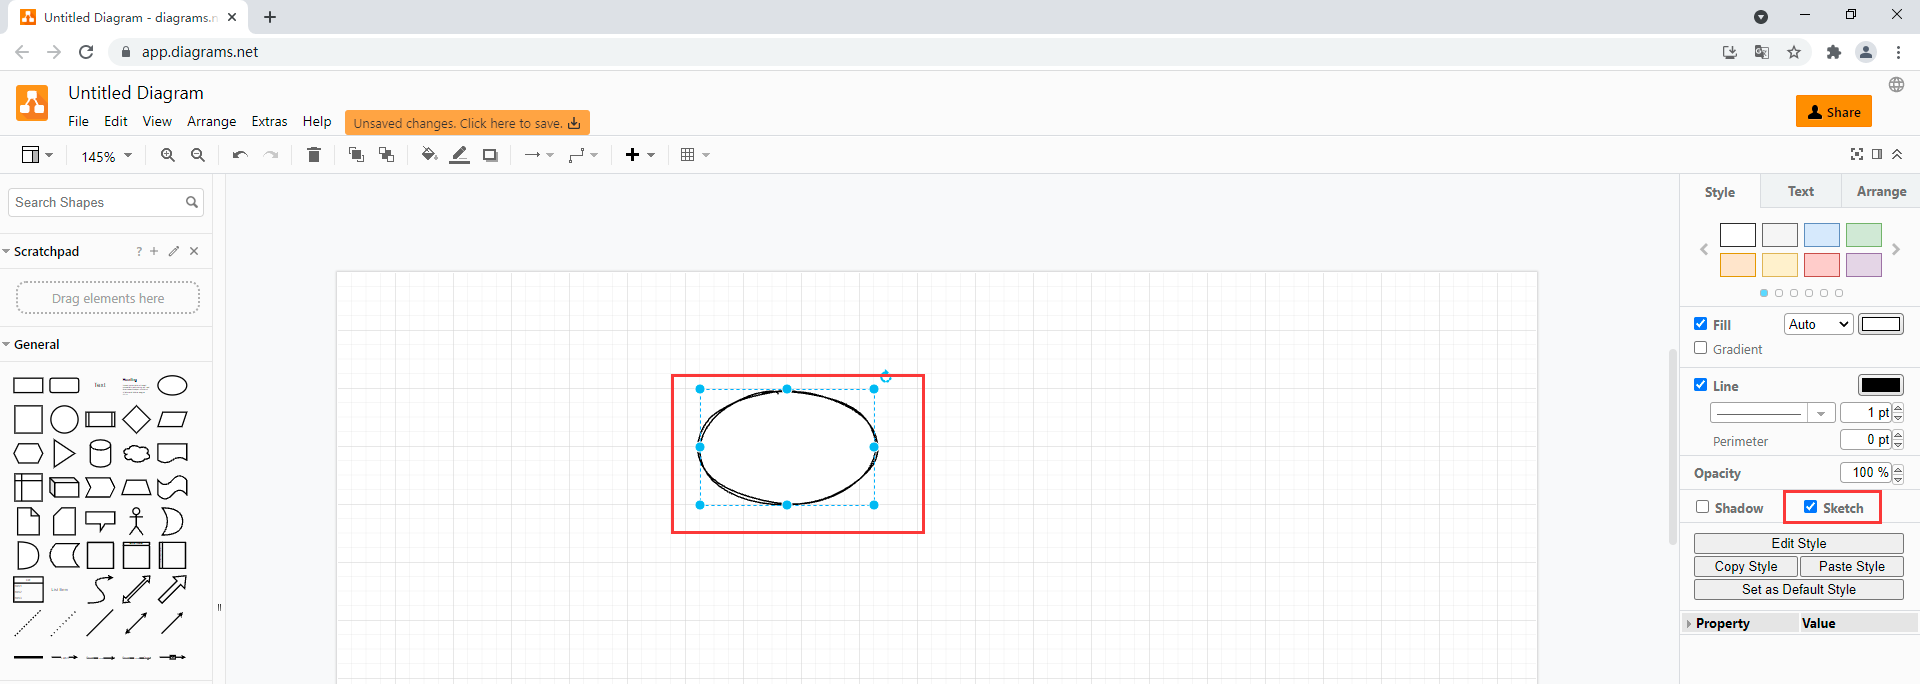Click the Delete trash can icon
Viewport: 1920px width, 684px height.
pos(314,155)
